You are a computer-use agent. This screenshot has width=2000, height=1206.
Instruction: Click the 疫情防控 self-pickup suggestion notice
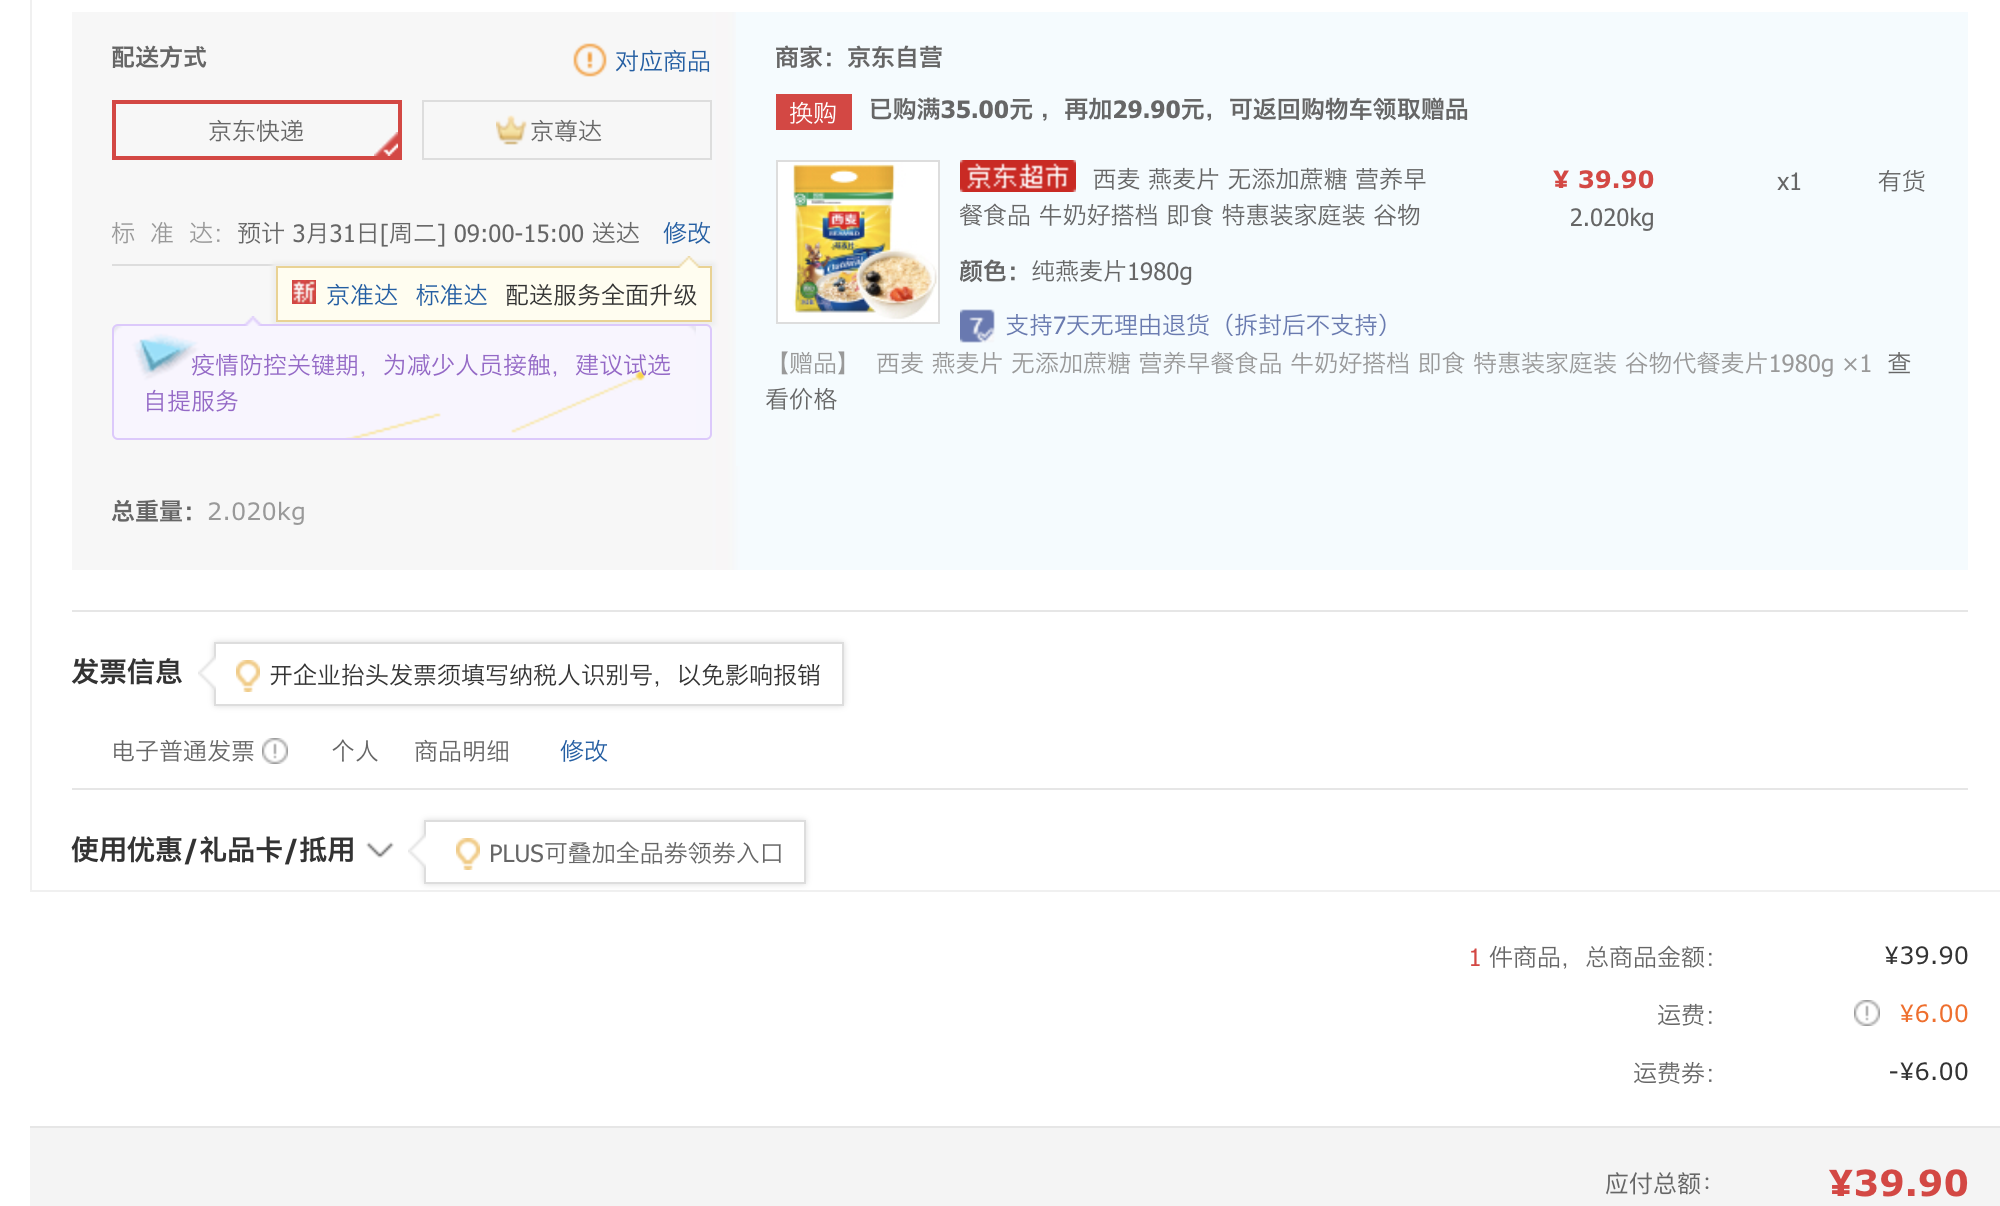click(412, 382)
